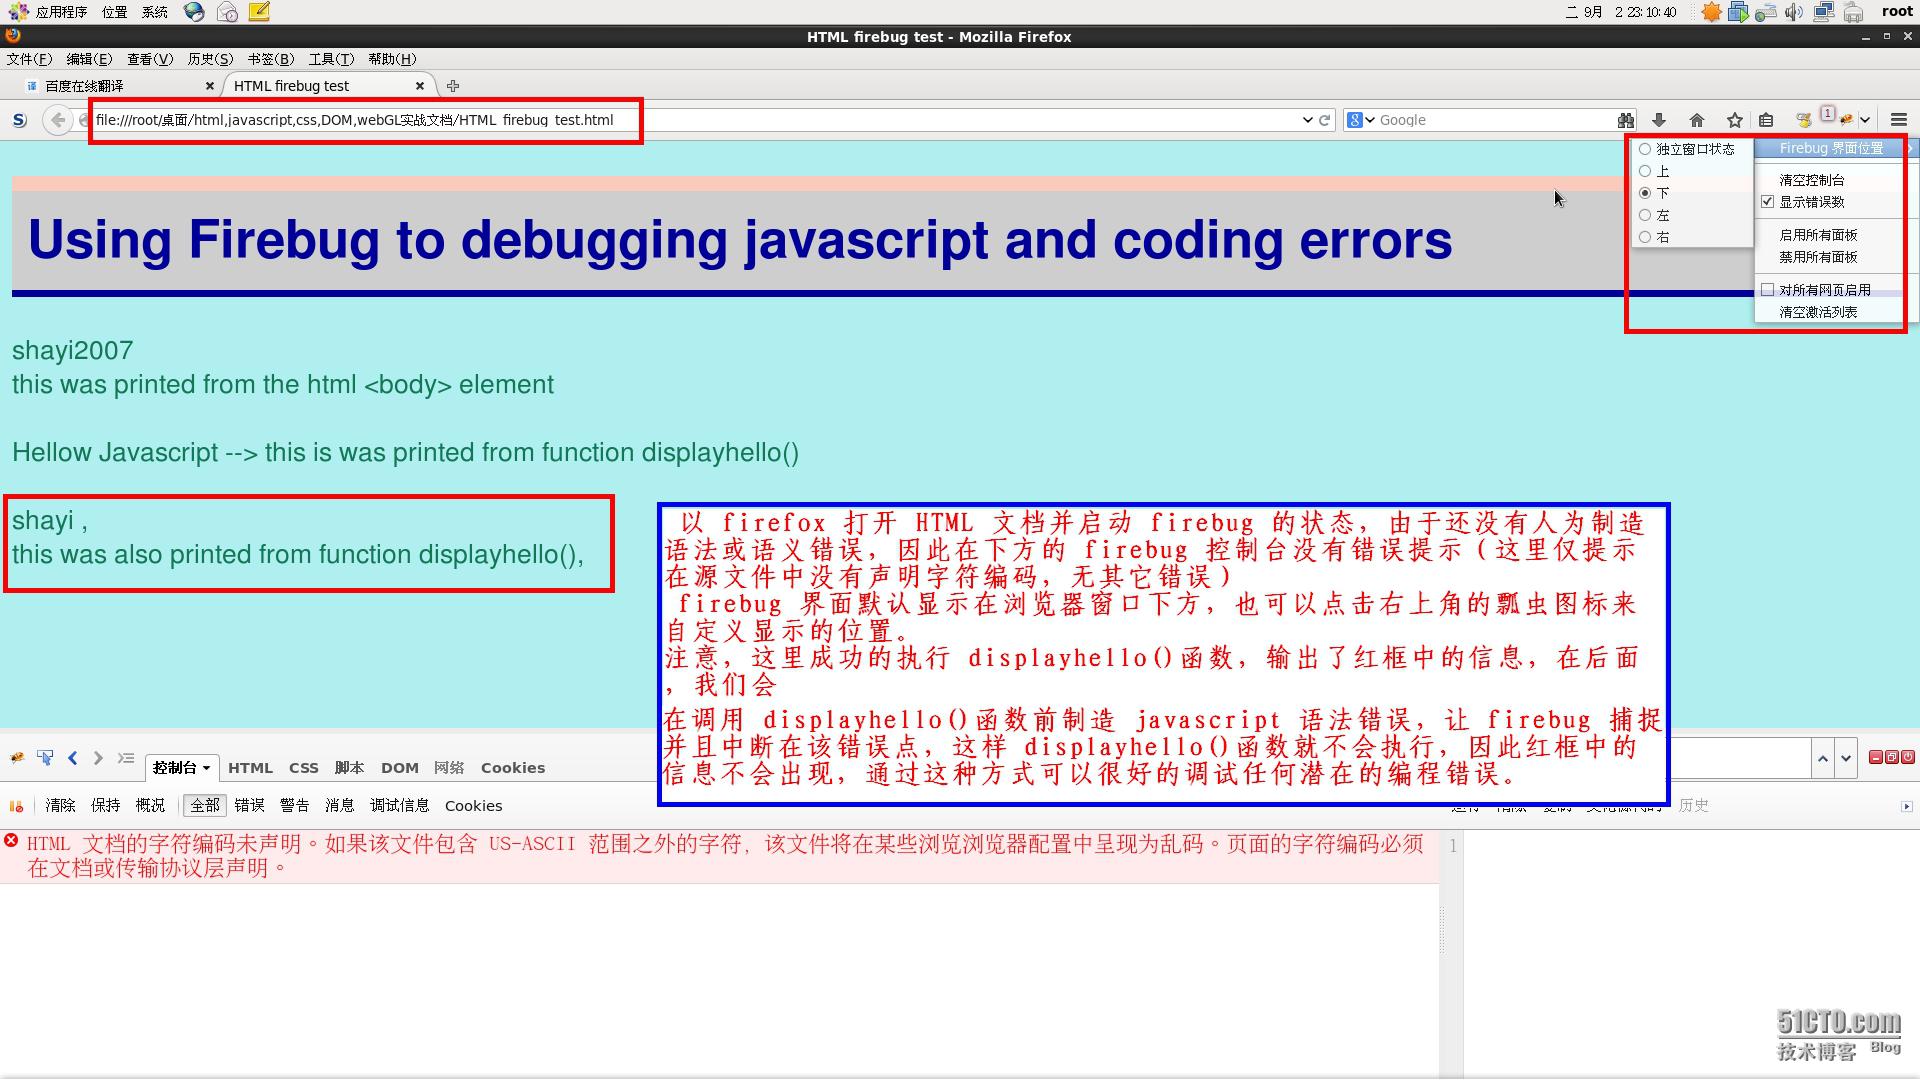Click the red error icon beside the message
Viewport: 1920px width, 1080px height.
click(11, 841)
